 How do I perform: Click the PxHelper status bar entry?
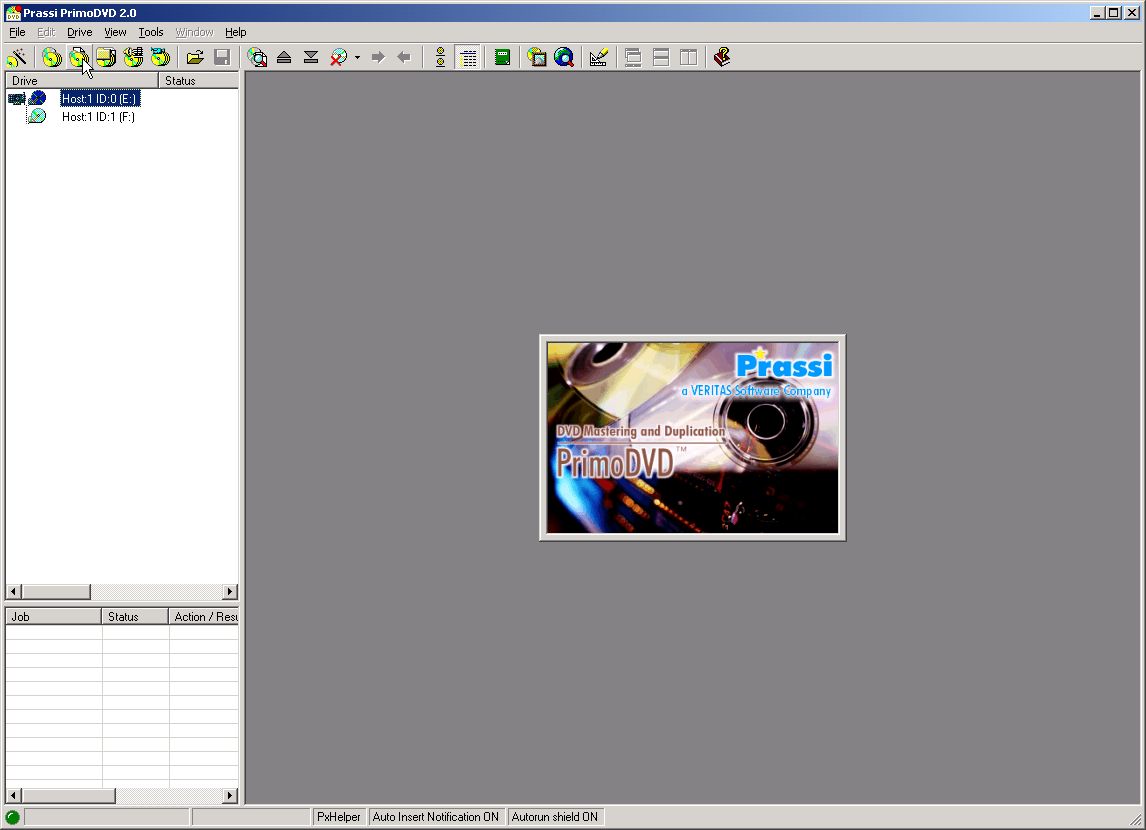338,817
